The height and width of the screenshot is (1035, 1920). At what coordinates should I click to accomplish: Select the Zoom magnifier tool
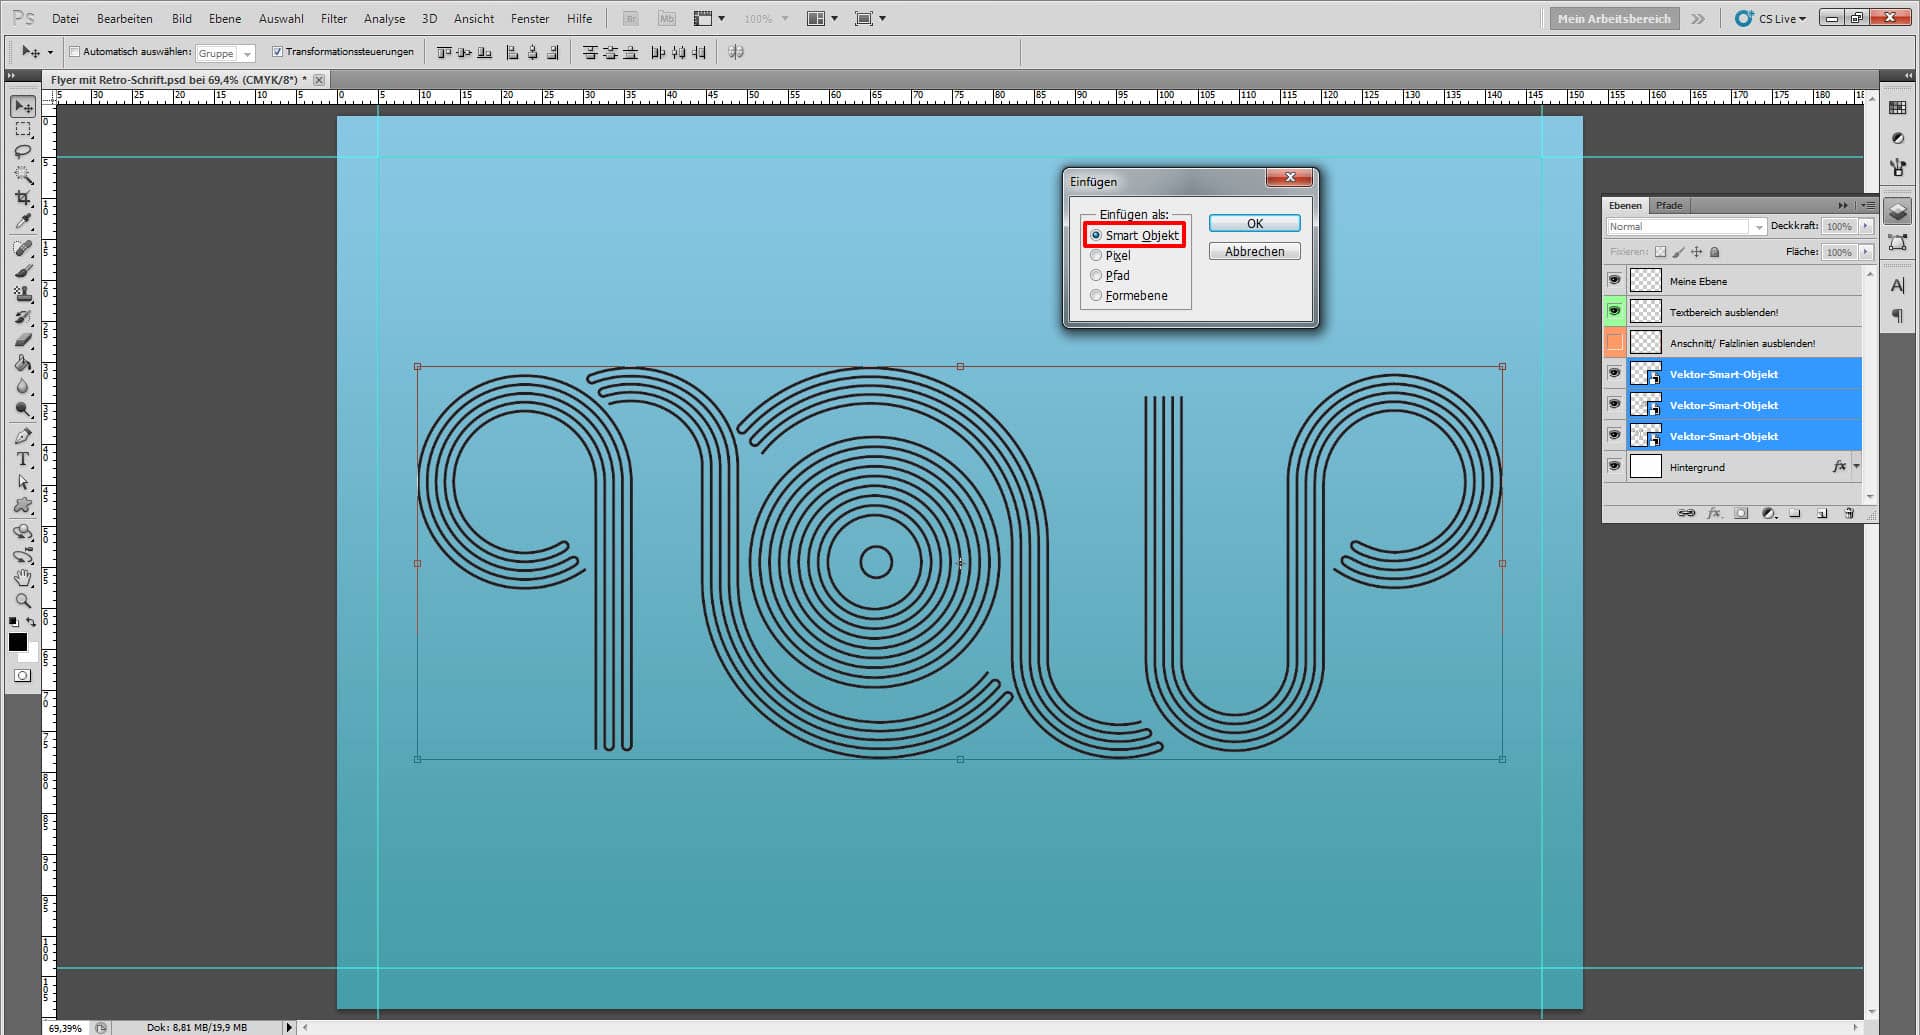click(23, 601)
